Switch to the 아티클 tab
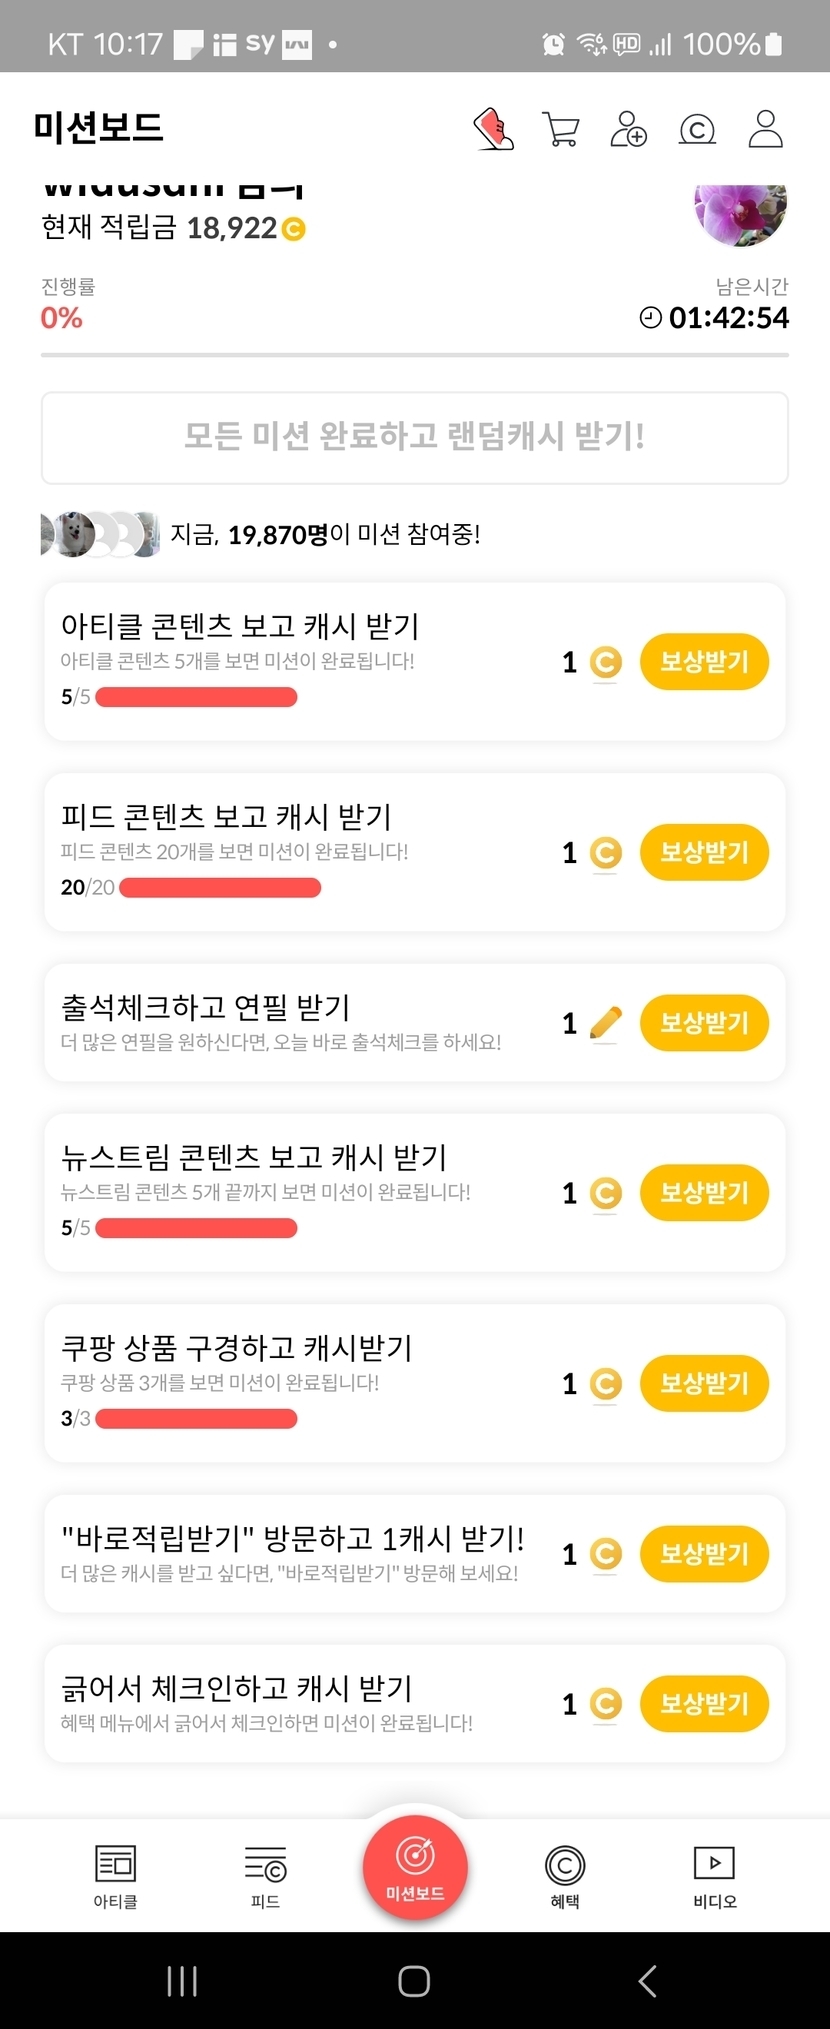Viewport: 830px width, 2029px height. [x=115, y=1876]
